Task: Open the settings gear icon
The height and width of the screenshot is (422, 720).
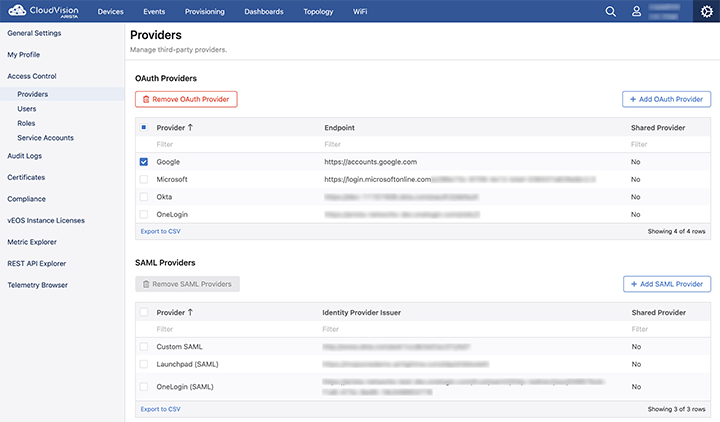Action: 706,11
